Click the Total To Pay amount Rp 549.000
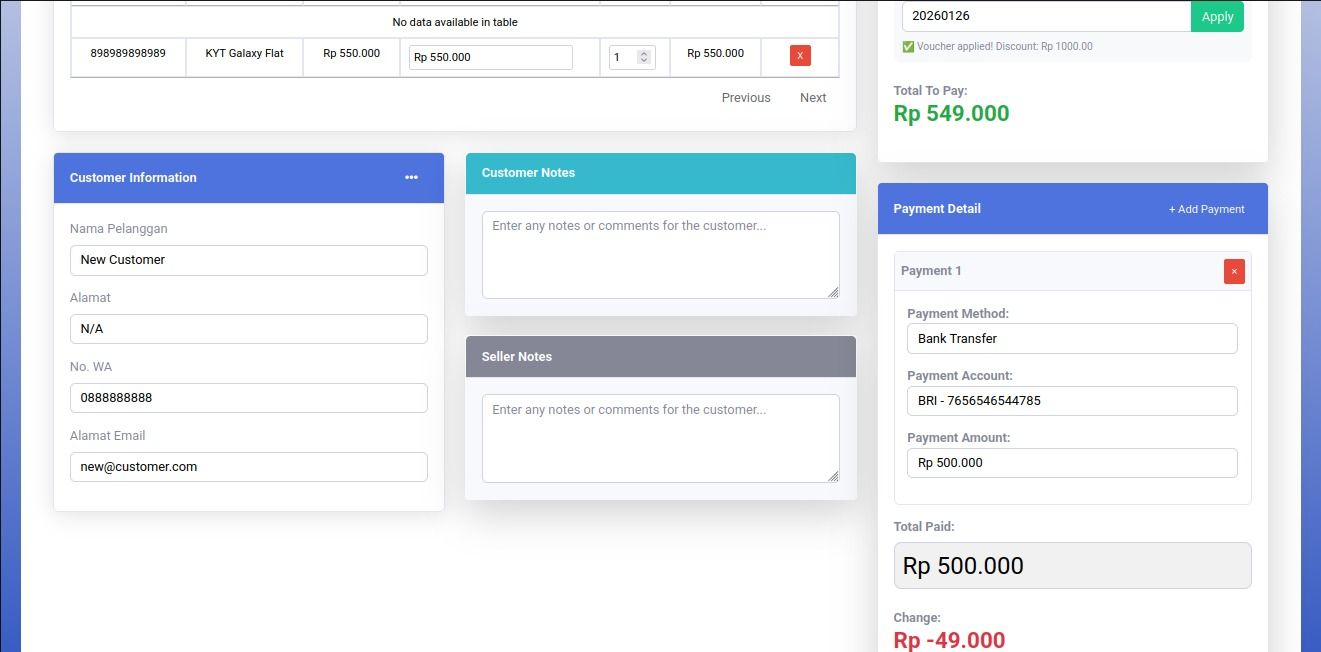 pos(951,113)
